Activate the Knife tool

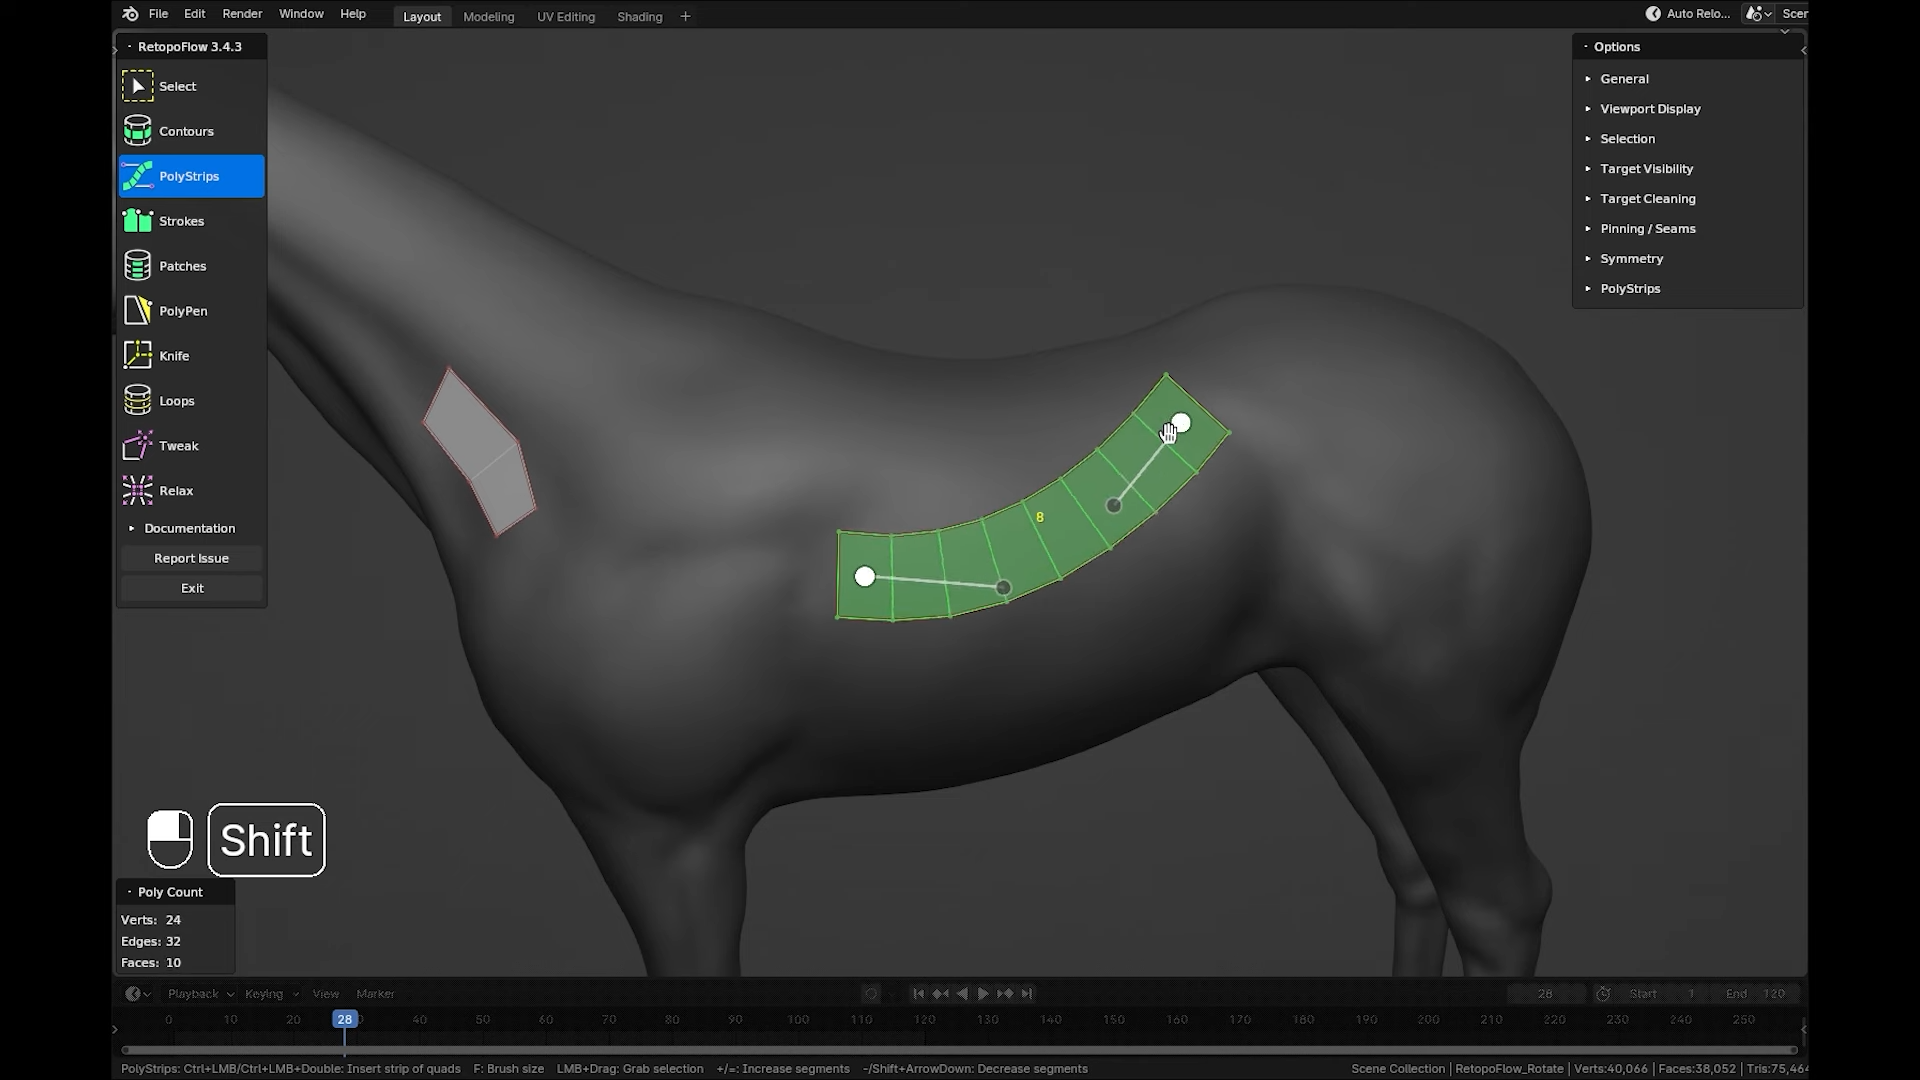click(173, 355)
